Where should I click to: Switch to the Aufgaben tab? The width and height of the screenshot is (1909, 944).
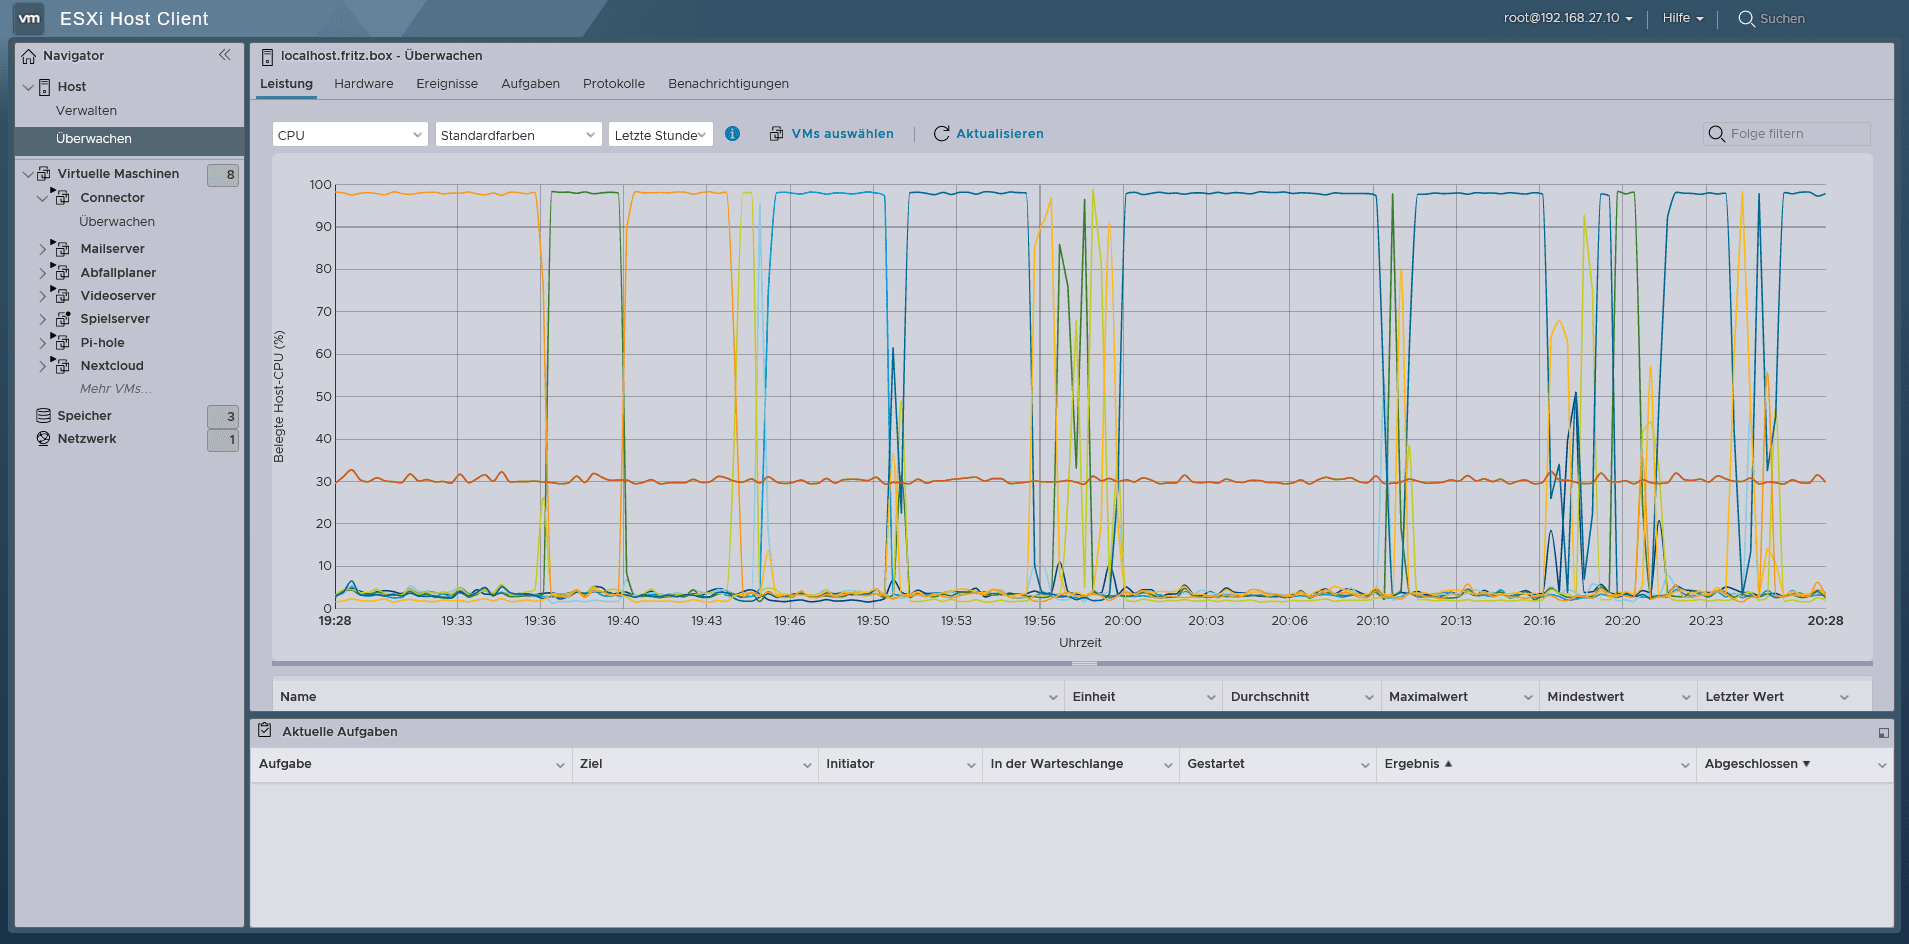point(530,84)
